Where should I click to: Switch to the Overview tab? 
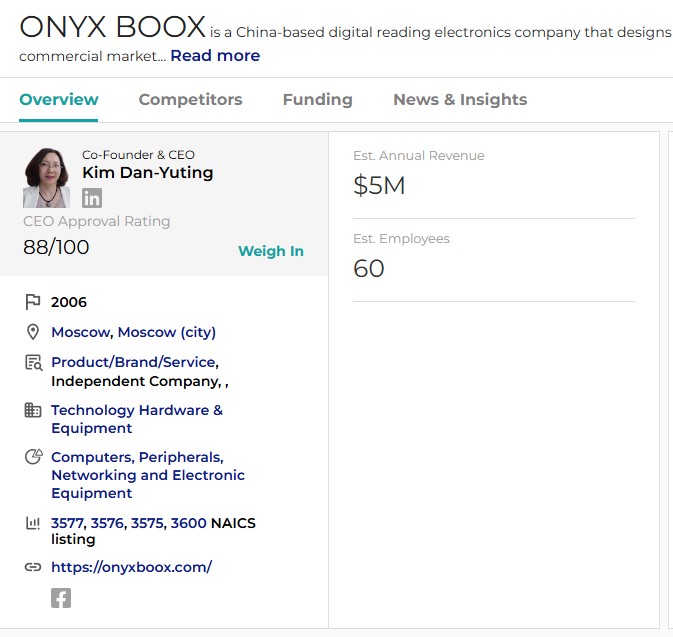pos(59,100)
